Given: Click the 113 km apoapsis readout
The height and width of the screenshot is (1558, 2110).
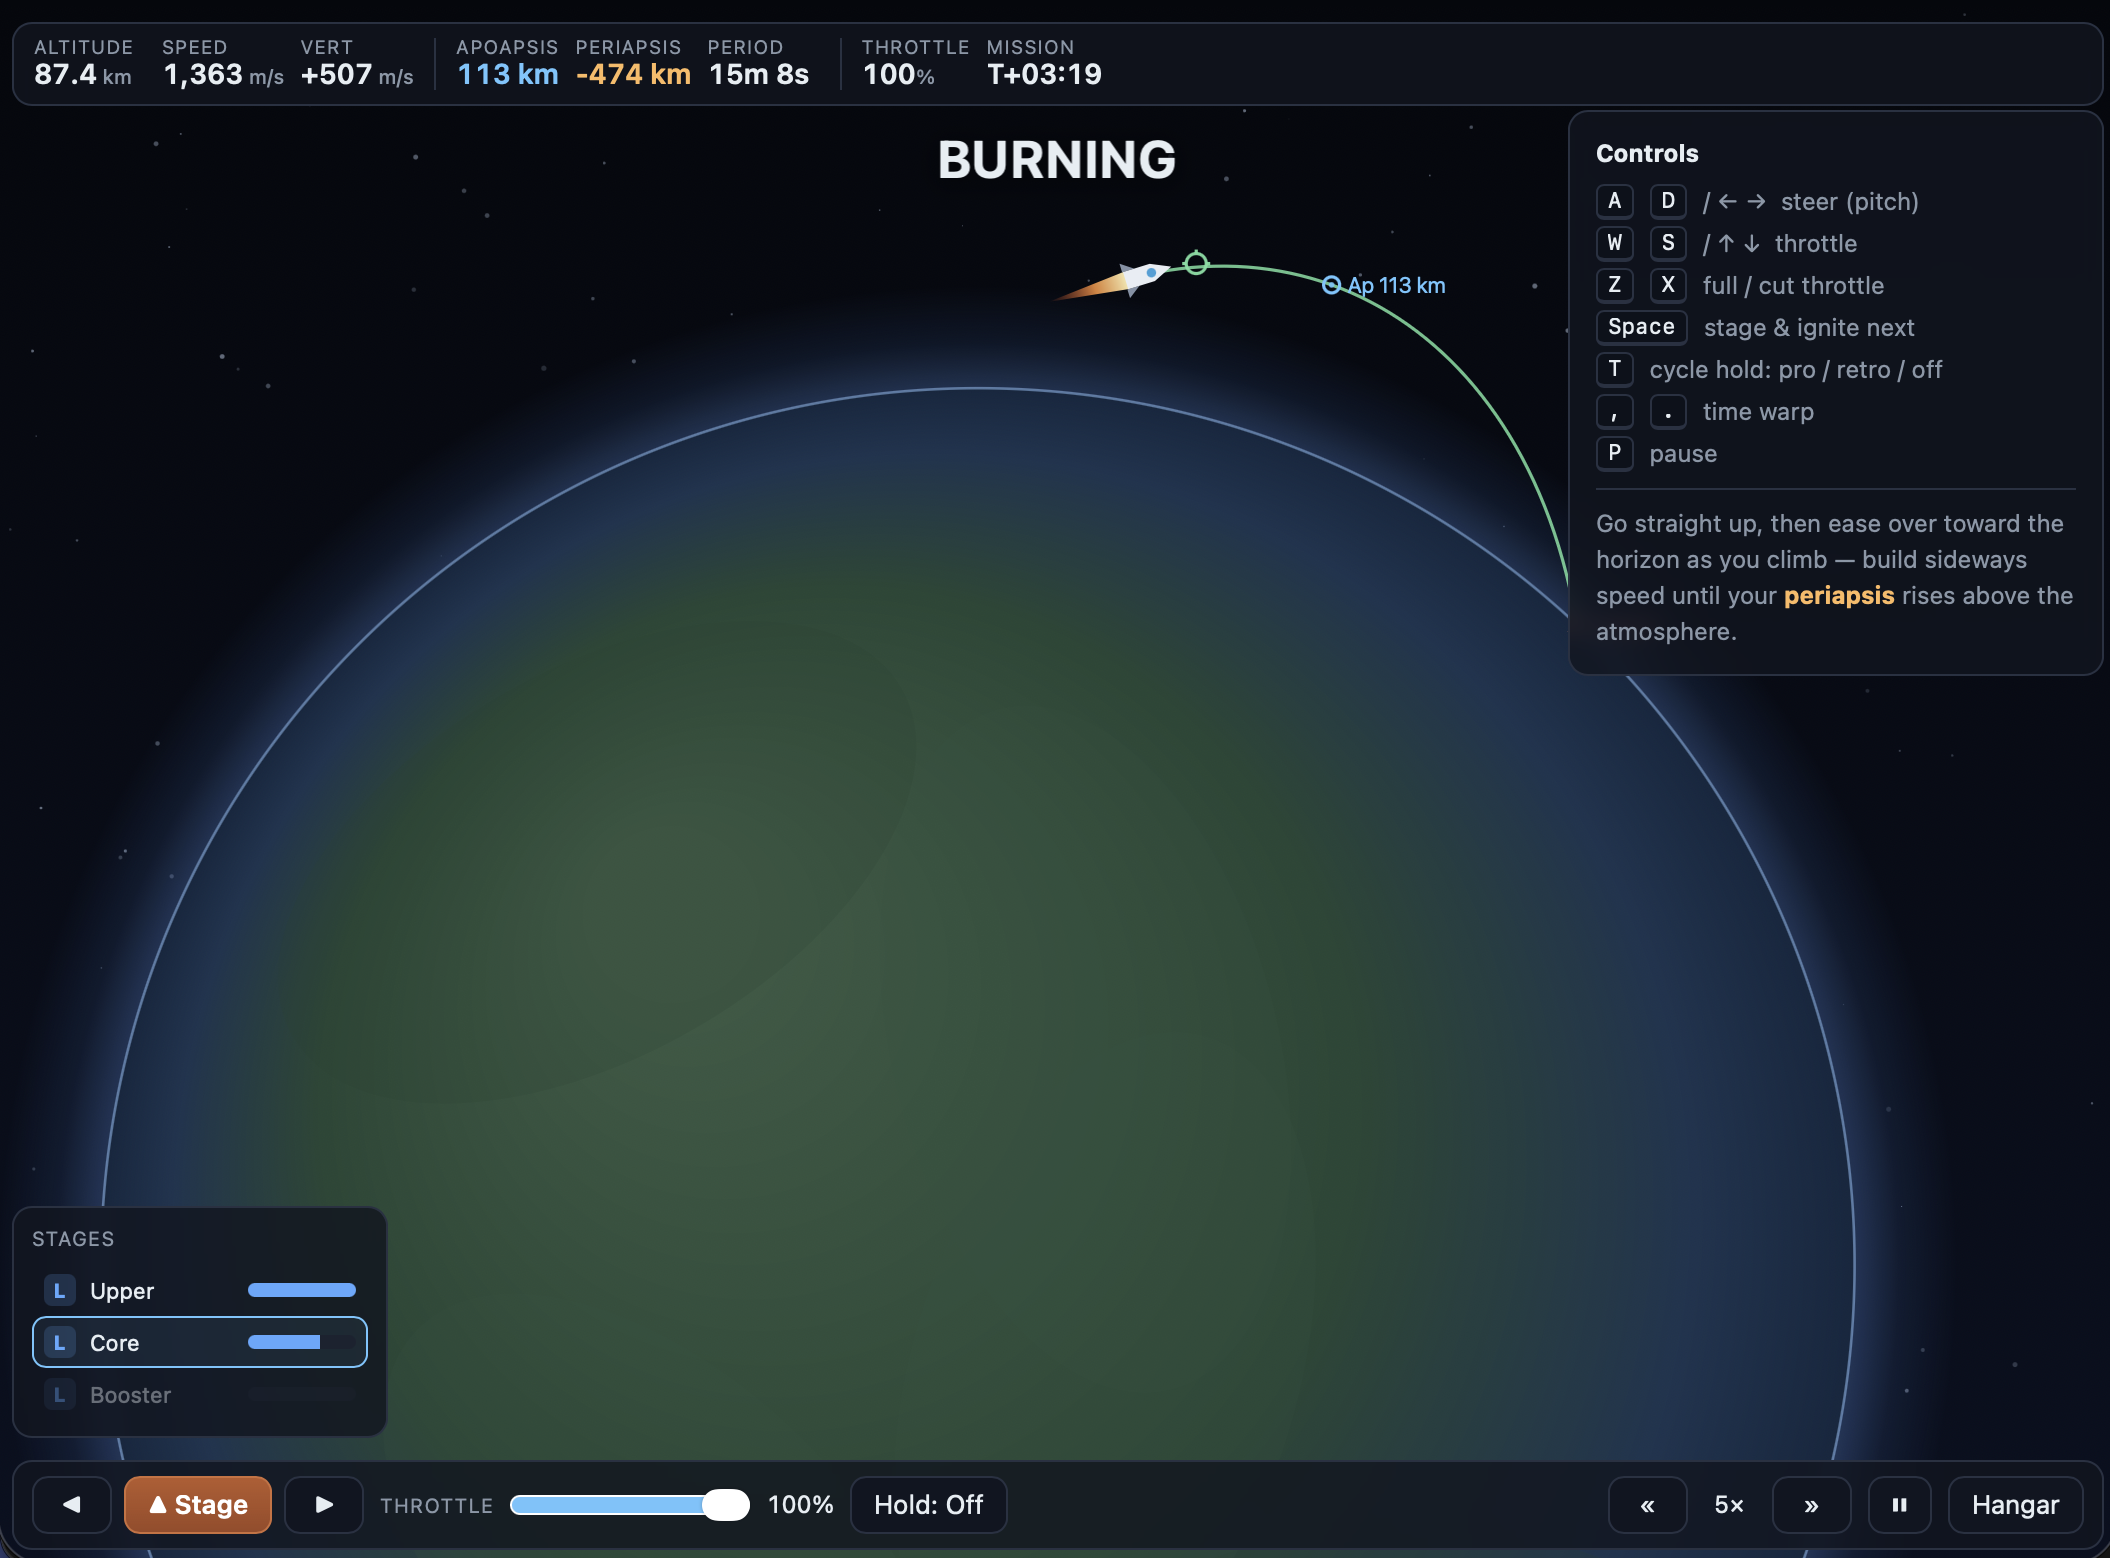Looking at the screenshot, I should pos(507,74).
